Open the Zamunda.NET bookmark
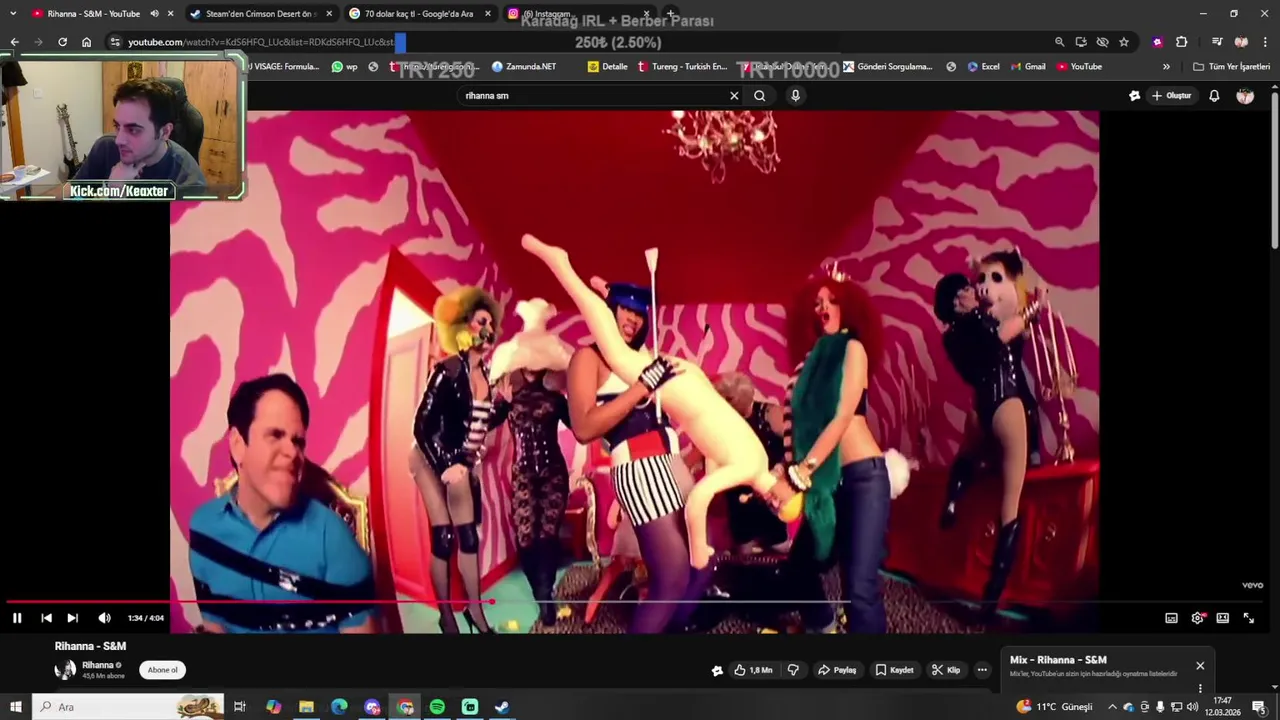 click(x=524, y=67)
